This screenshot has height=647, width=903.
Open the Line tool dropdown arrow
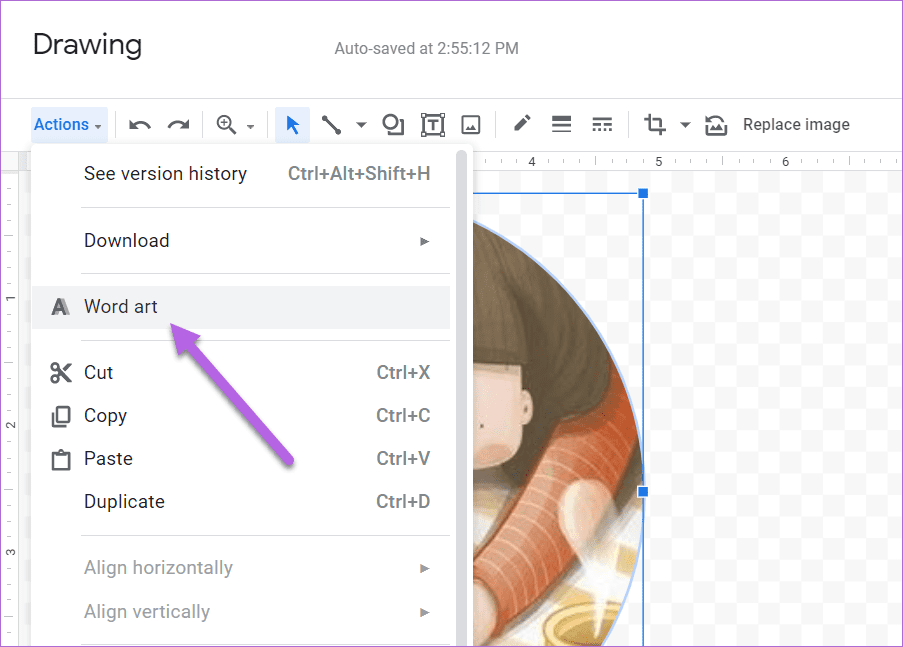point(361,126)
